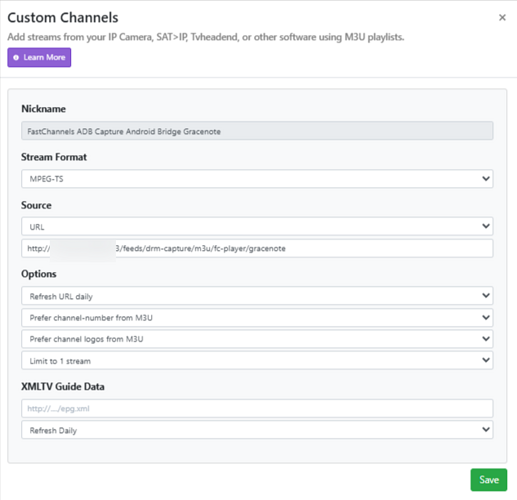
Task: Close the Custom Channels dialog
Action: pyautogui.click(x=502, y=17)
